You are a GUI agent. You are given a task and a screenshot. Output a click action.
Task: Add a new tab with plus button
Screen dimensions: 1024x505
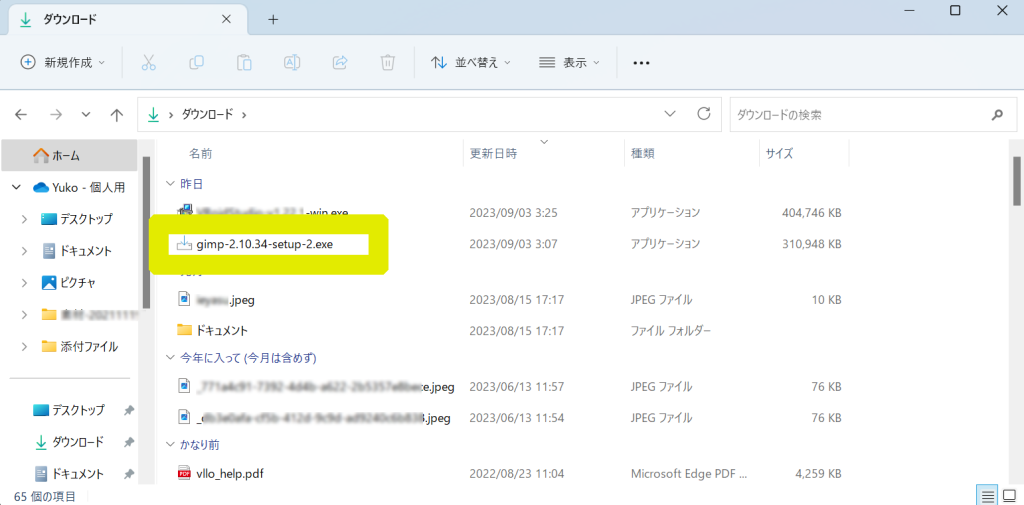coord(273,20)
